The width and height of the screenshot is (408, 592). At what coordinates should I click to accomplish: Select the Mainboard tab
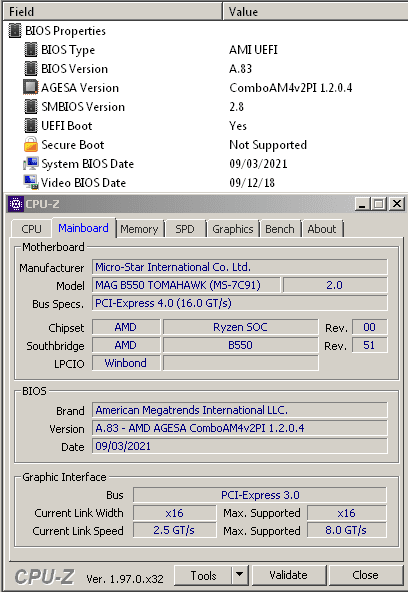pos(83,228)
